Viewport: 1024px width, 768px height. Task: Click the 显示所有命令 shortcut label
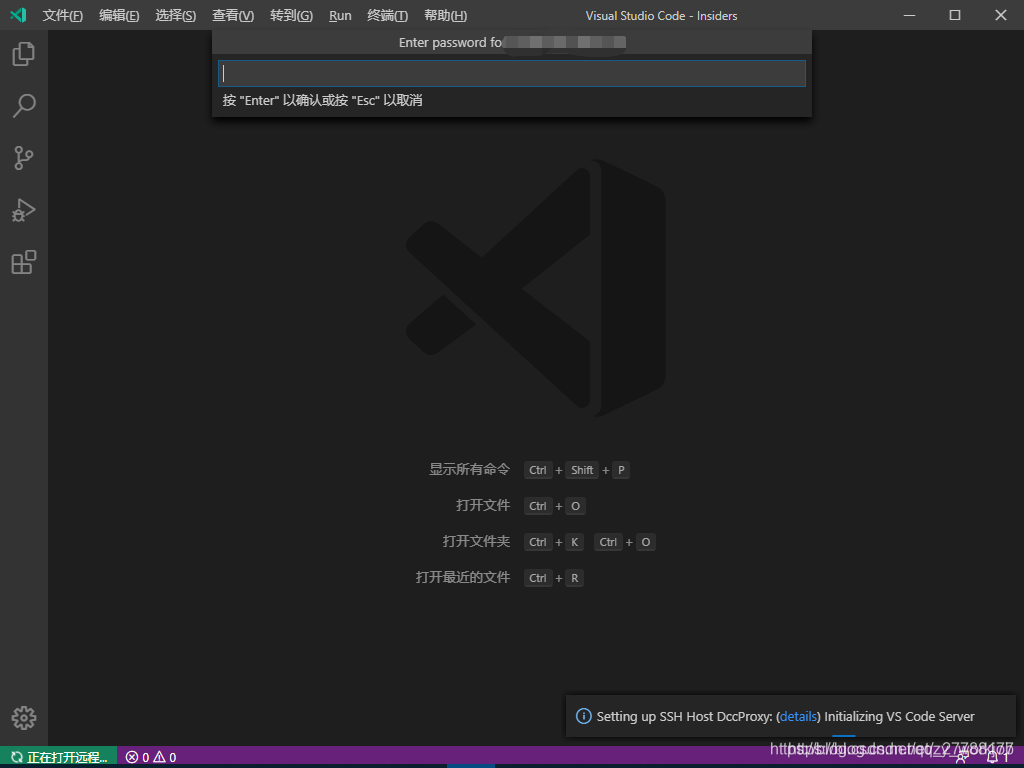pos(469,470)
